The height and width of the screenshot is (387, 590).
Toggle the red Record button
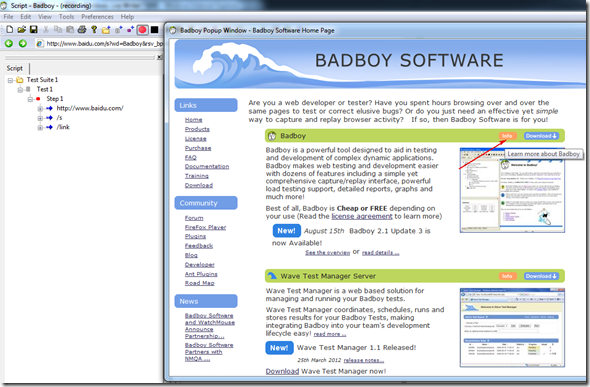coord(143,29)
